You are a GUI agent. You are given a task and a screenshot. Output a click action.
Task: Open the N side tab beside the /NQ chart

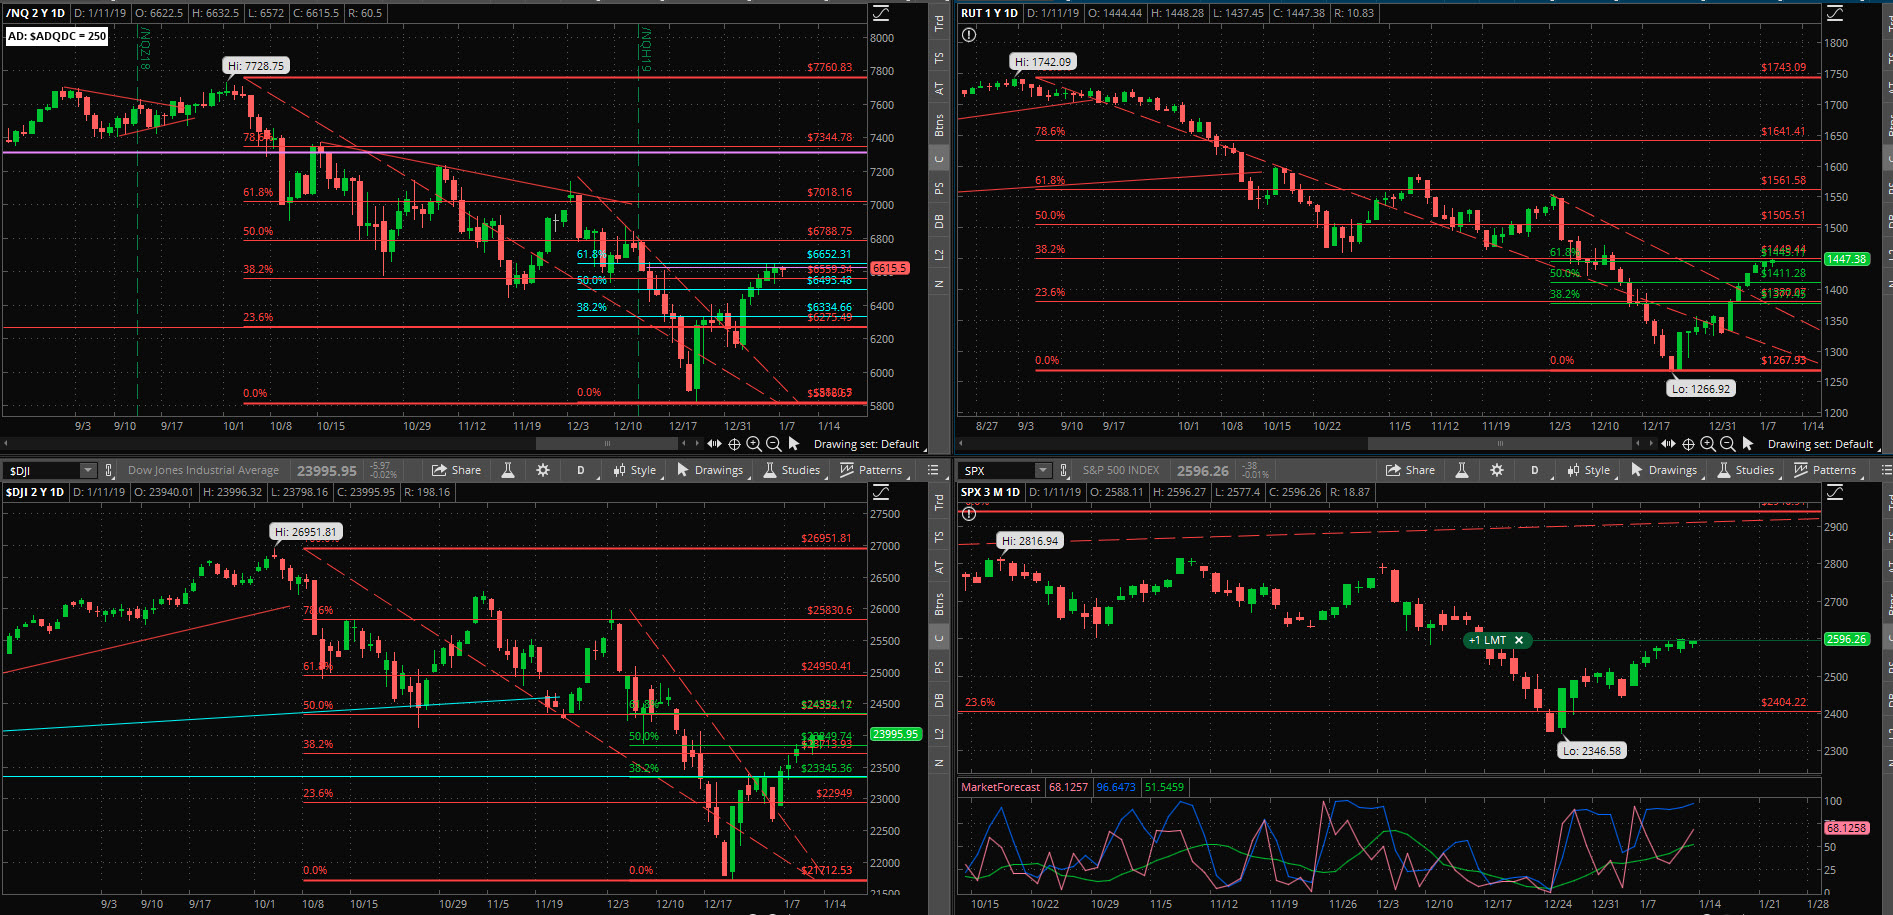(x=939, y=284)
